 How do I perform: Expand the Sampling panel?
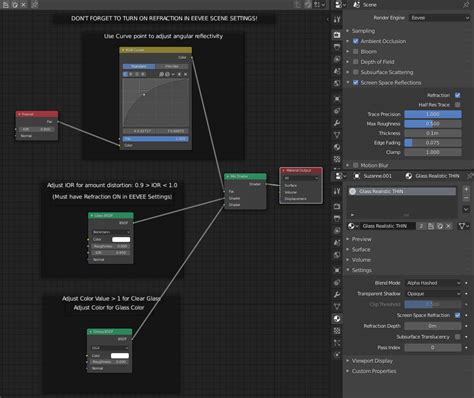coord(363,31)
